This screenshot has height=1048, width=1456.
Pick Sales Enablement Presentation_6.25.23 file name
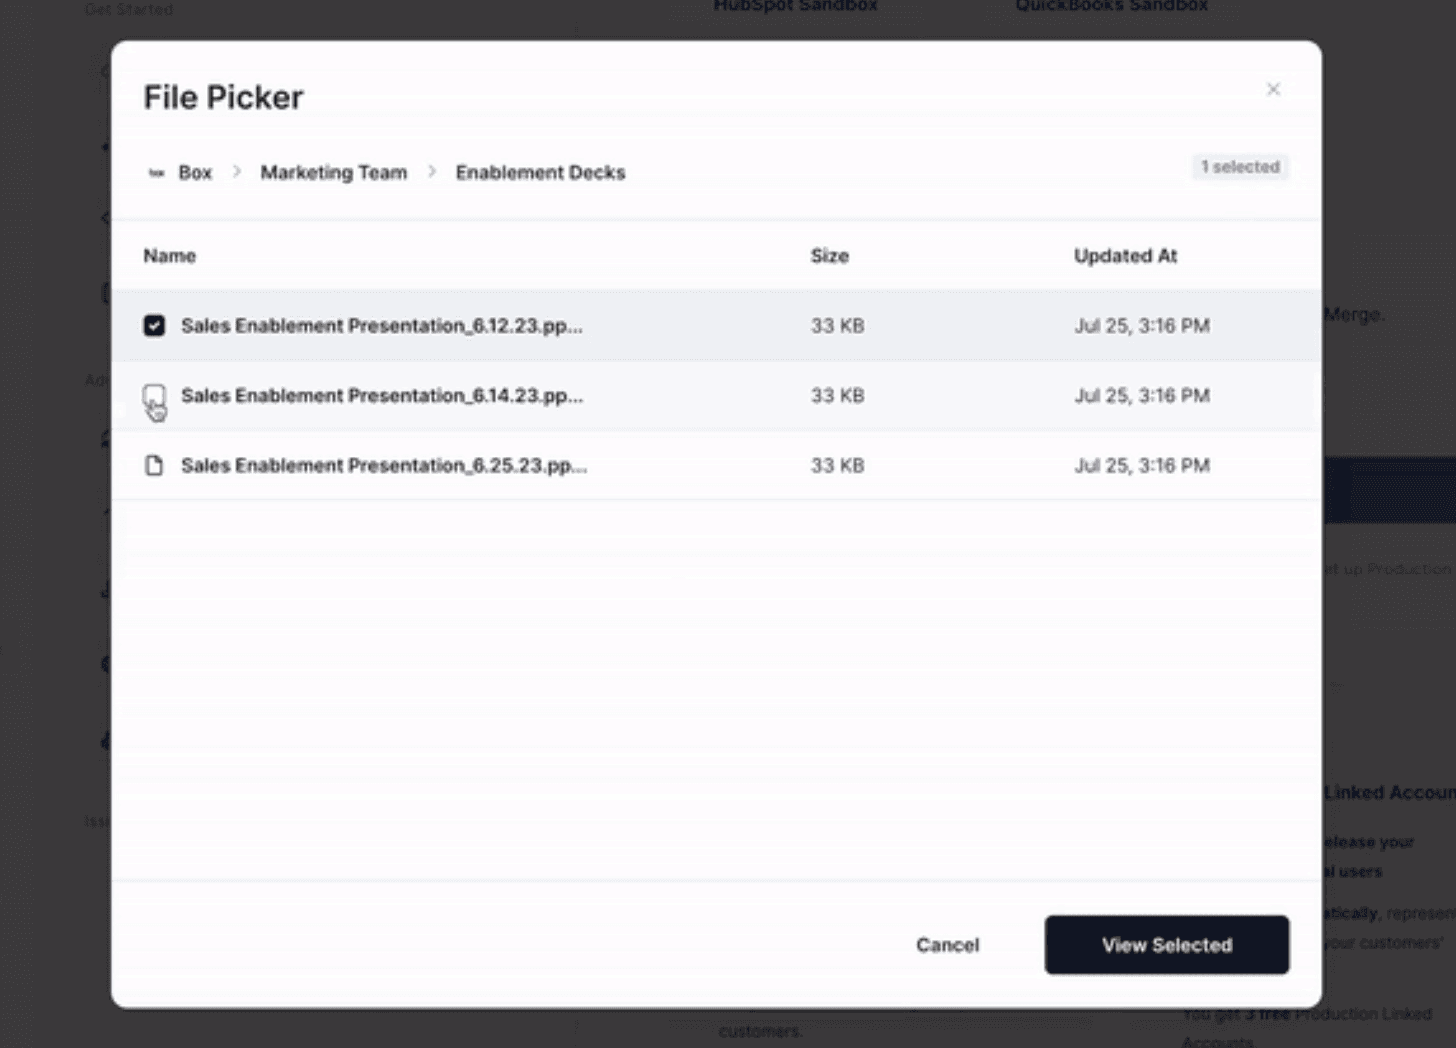coord(383,466)
